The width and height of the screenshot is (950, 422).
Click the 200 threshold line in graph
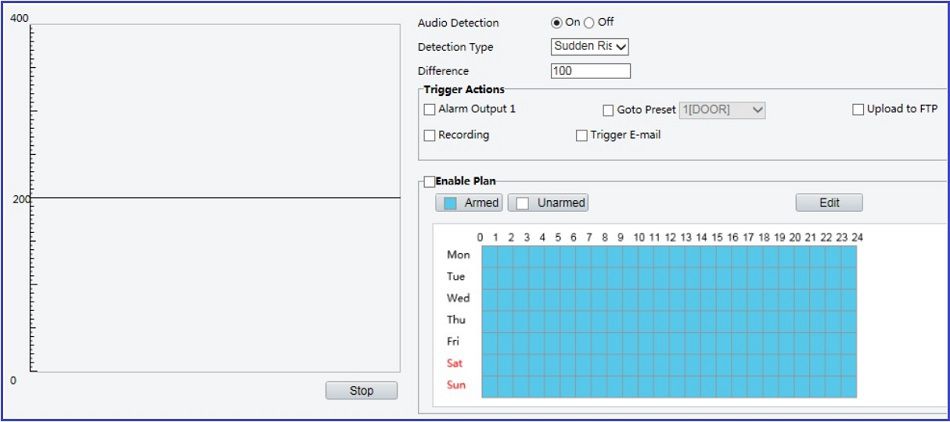(215, 198)
